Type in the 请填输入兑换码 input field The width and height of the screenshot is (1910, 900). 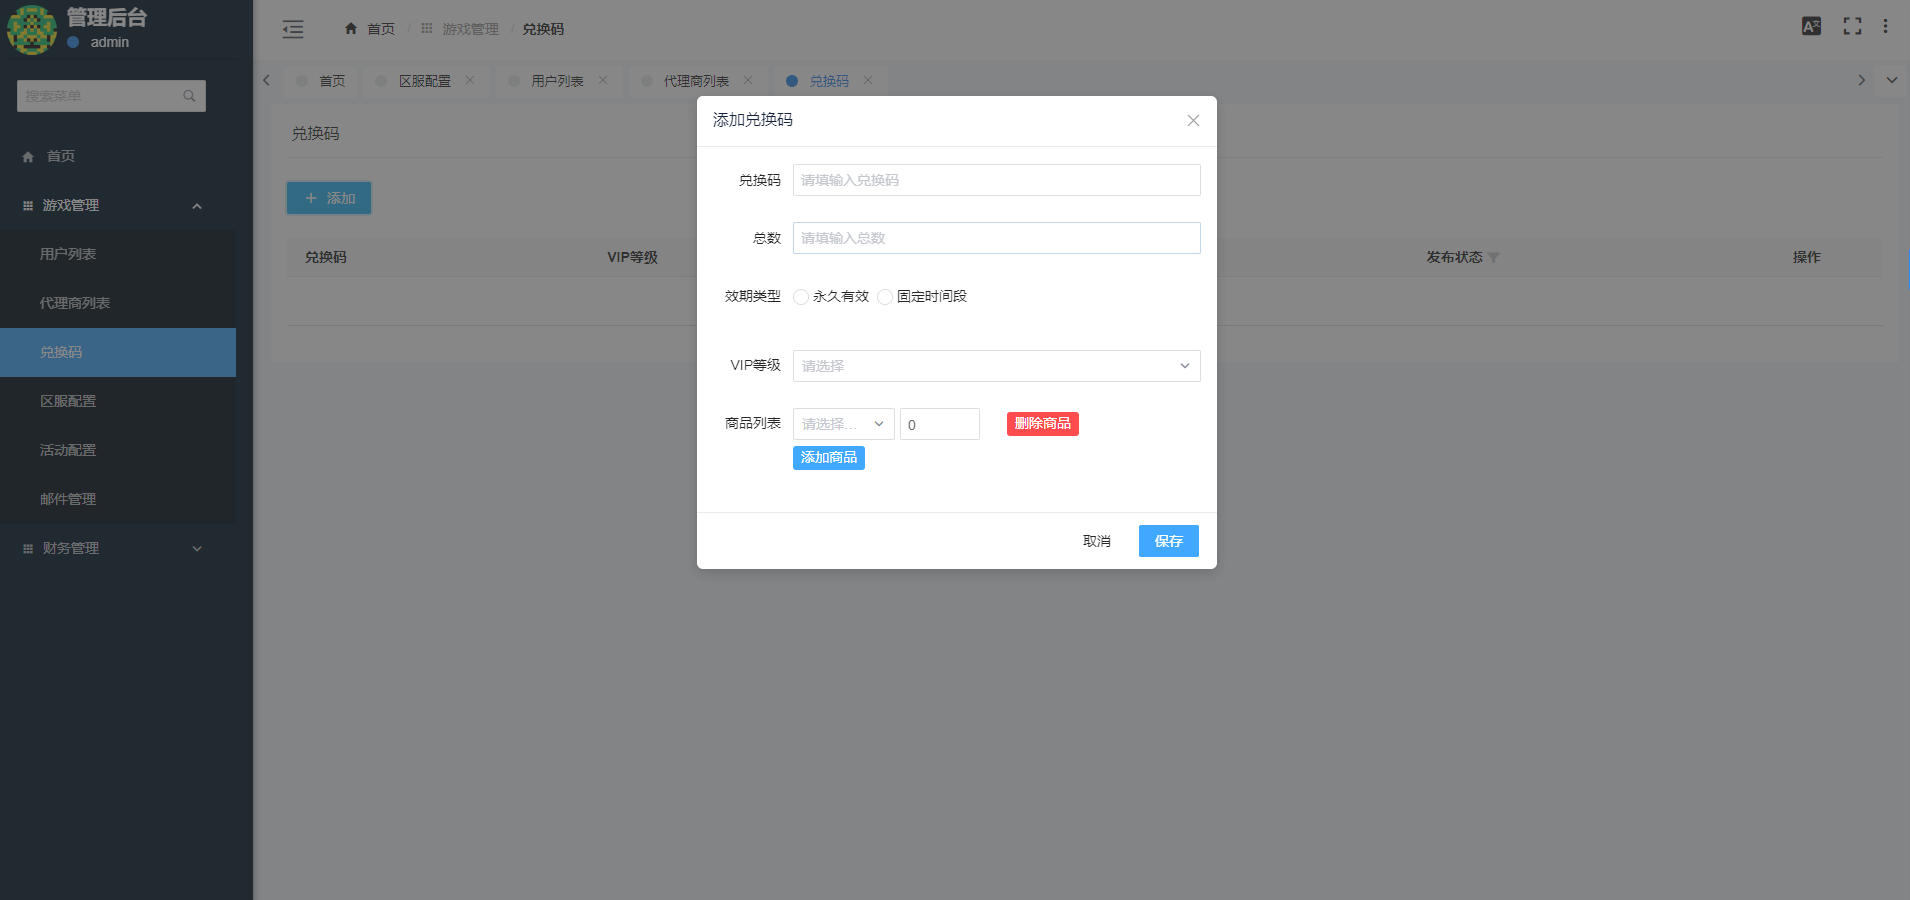[x=995, y=180]
